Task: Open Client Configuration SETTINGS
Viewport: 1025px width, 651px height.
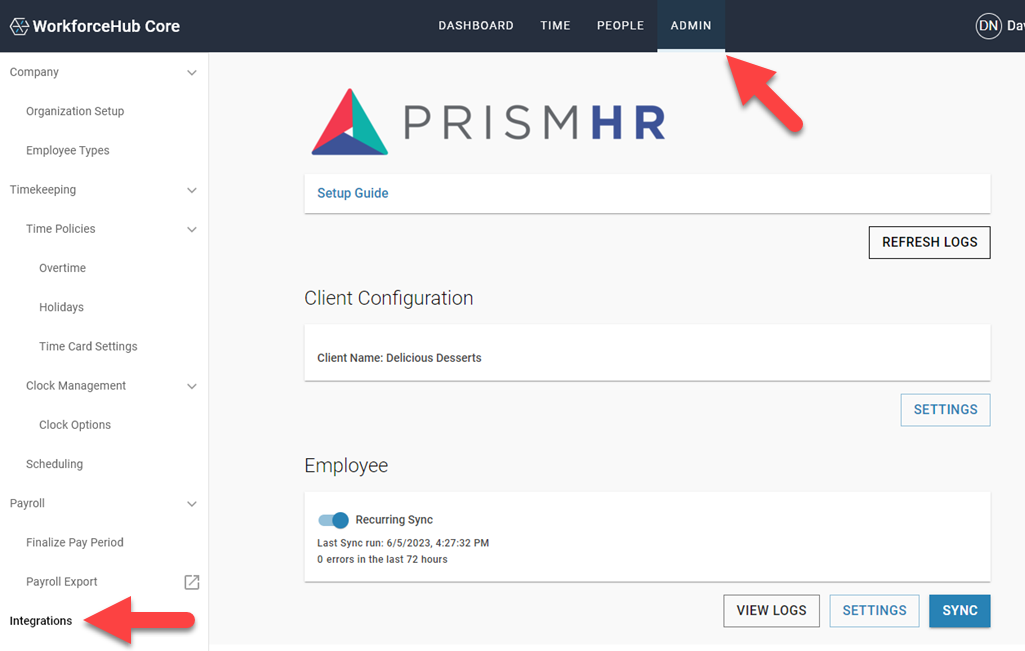Action: [944, 409]
